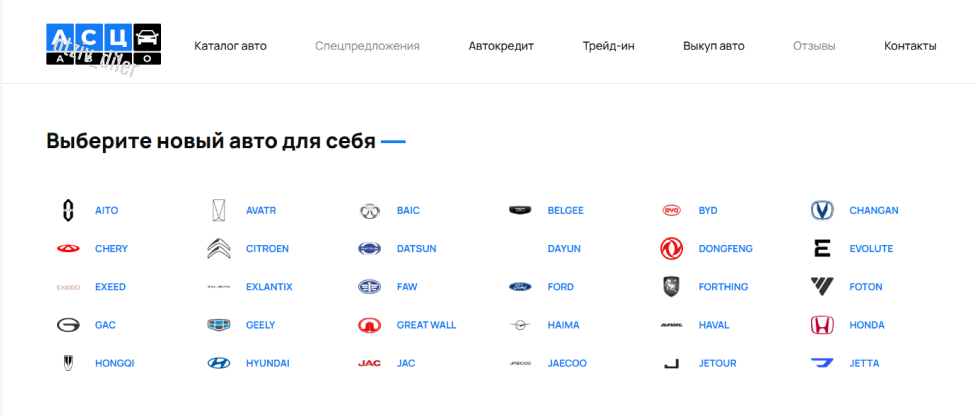This screenshot has width=976, height=416.
Task: Open the GEELY brand link
Action: 260,325
